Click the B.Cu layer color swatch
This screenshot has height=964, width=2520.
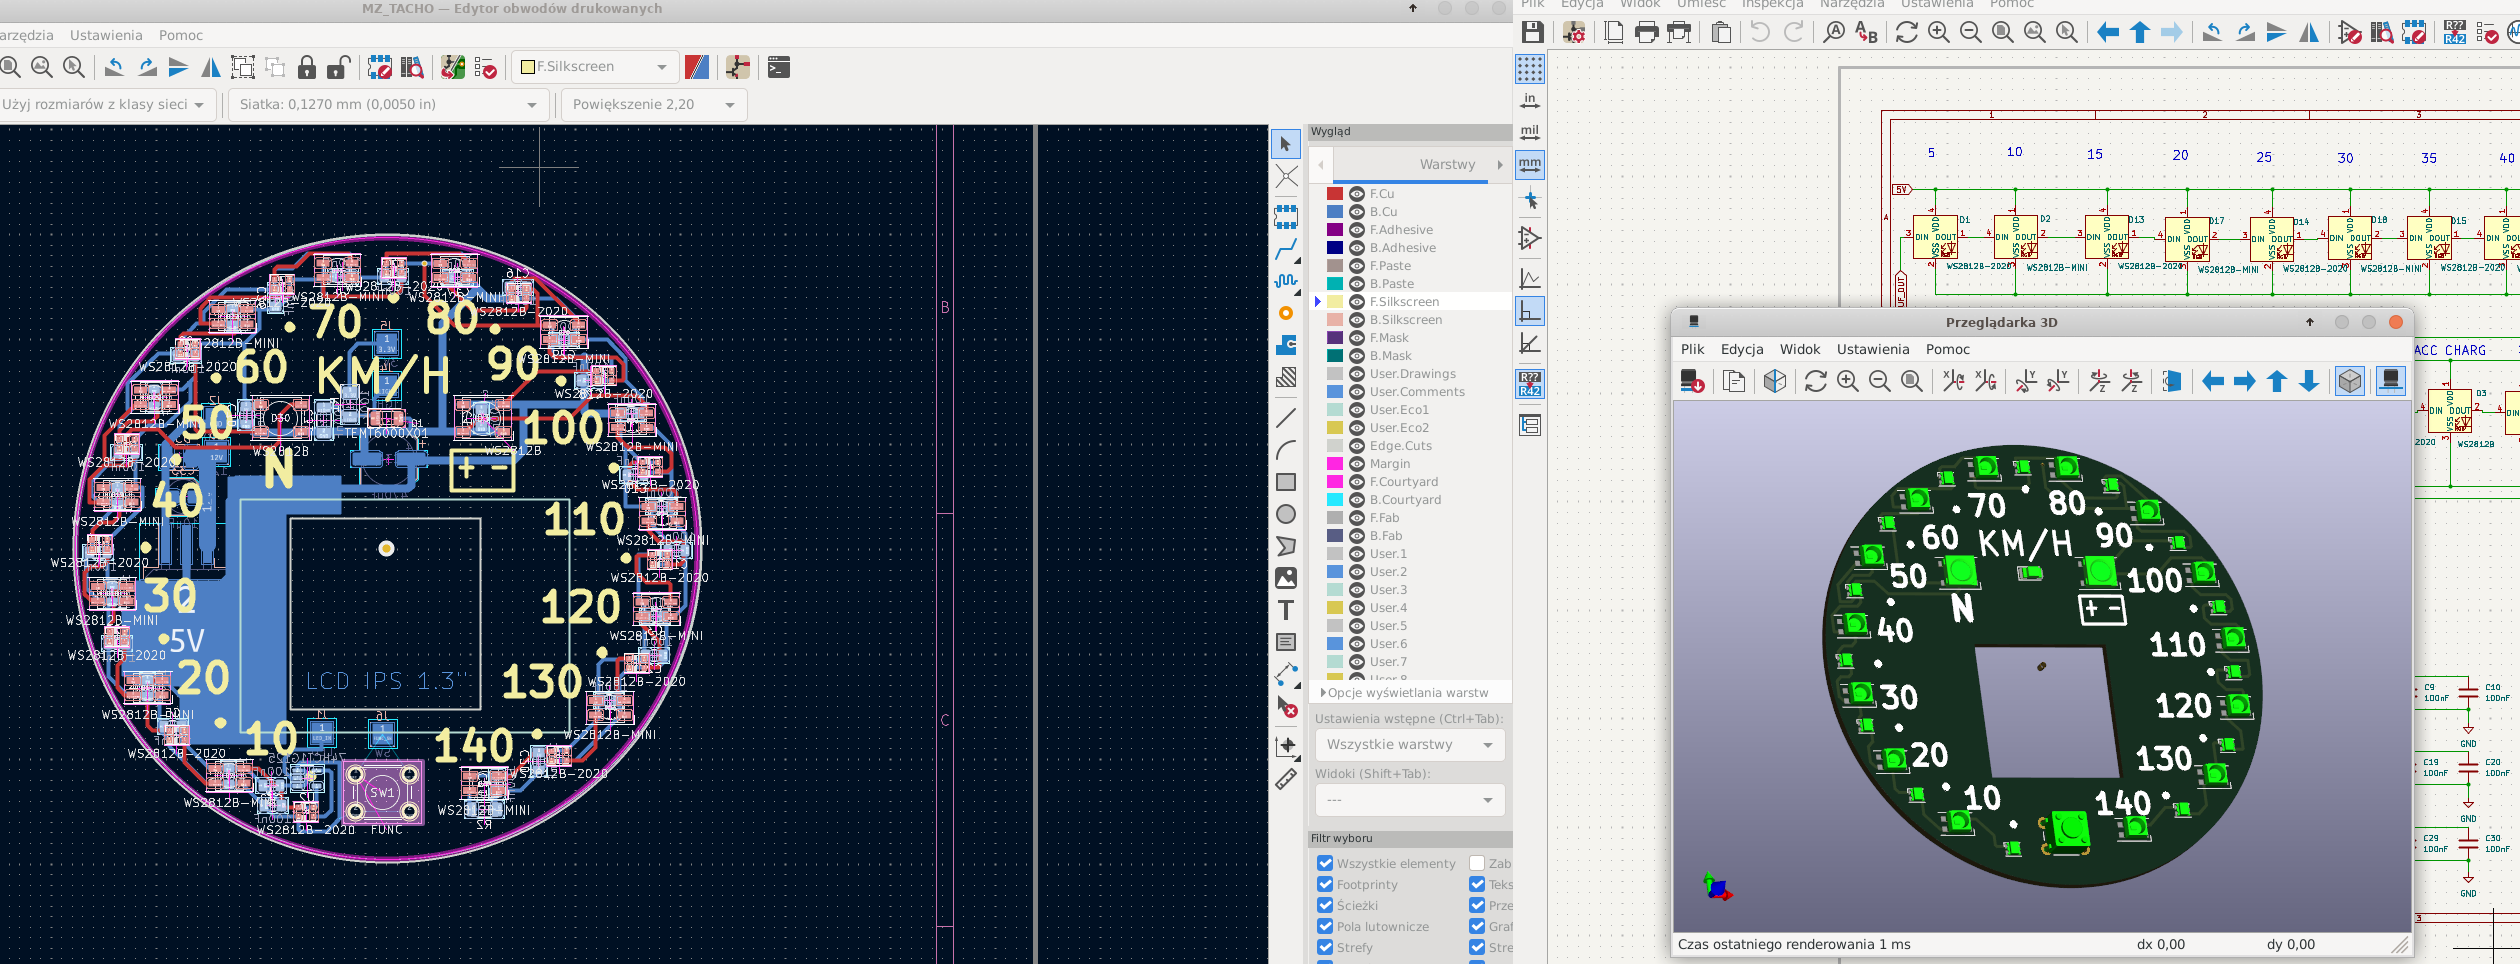point(1334,212)
